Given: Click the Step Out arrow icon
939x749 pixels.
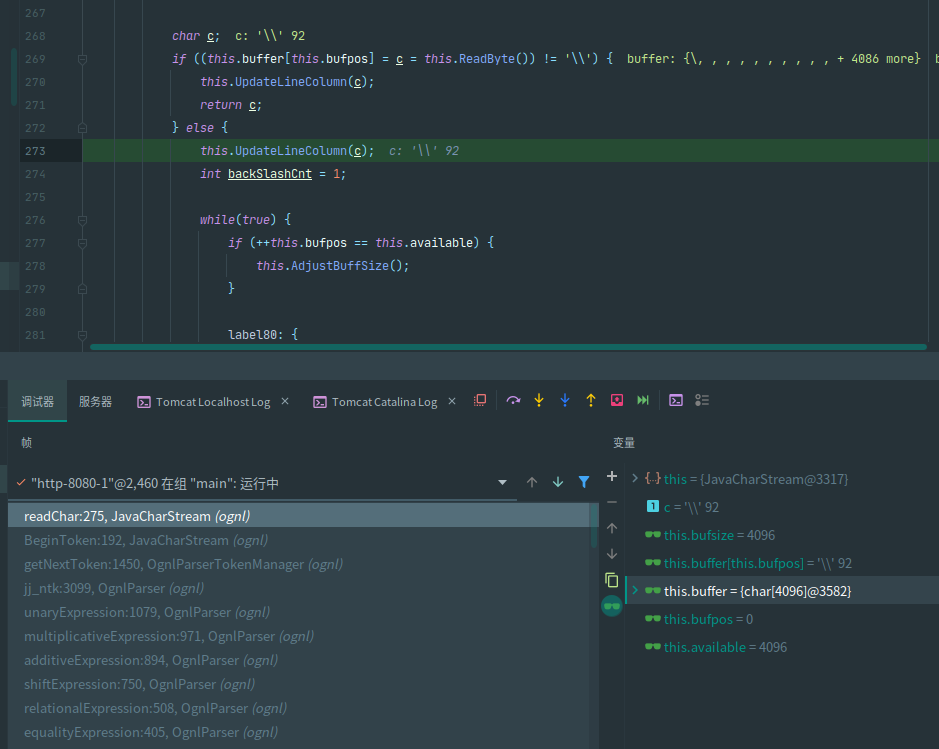Looking at the screenshot, I should (591, 400).
